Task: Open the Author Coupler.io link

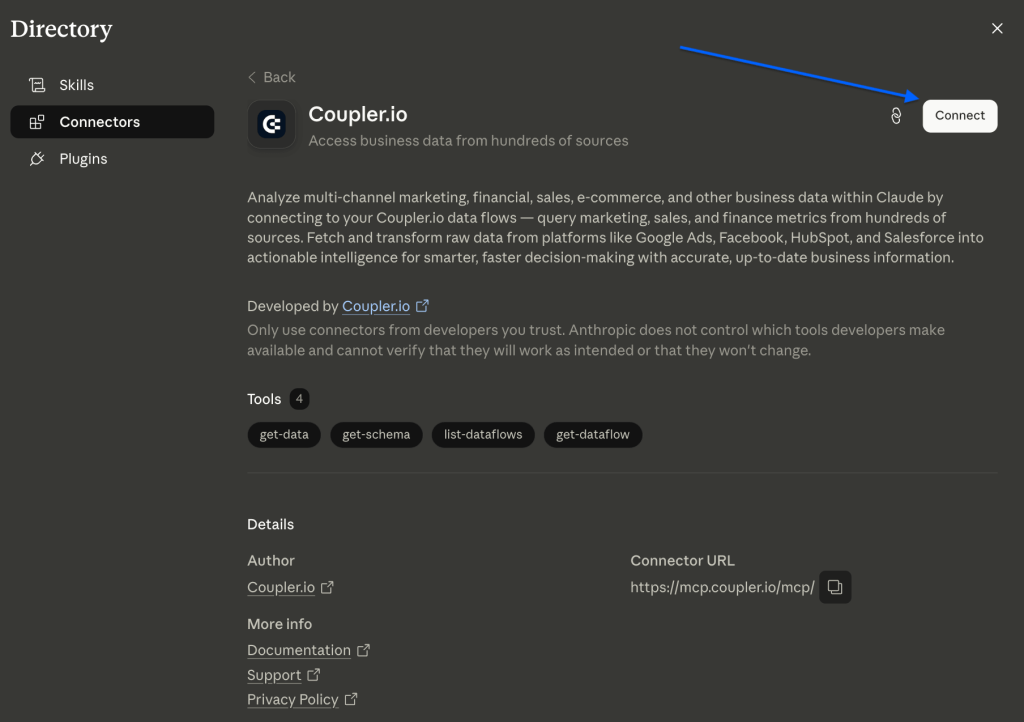Action: point(281,588)
